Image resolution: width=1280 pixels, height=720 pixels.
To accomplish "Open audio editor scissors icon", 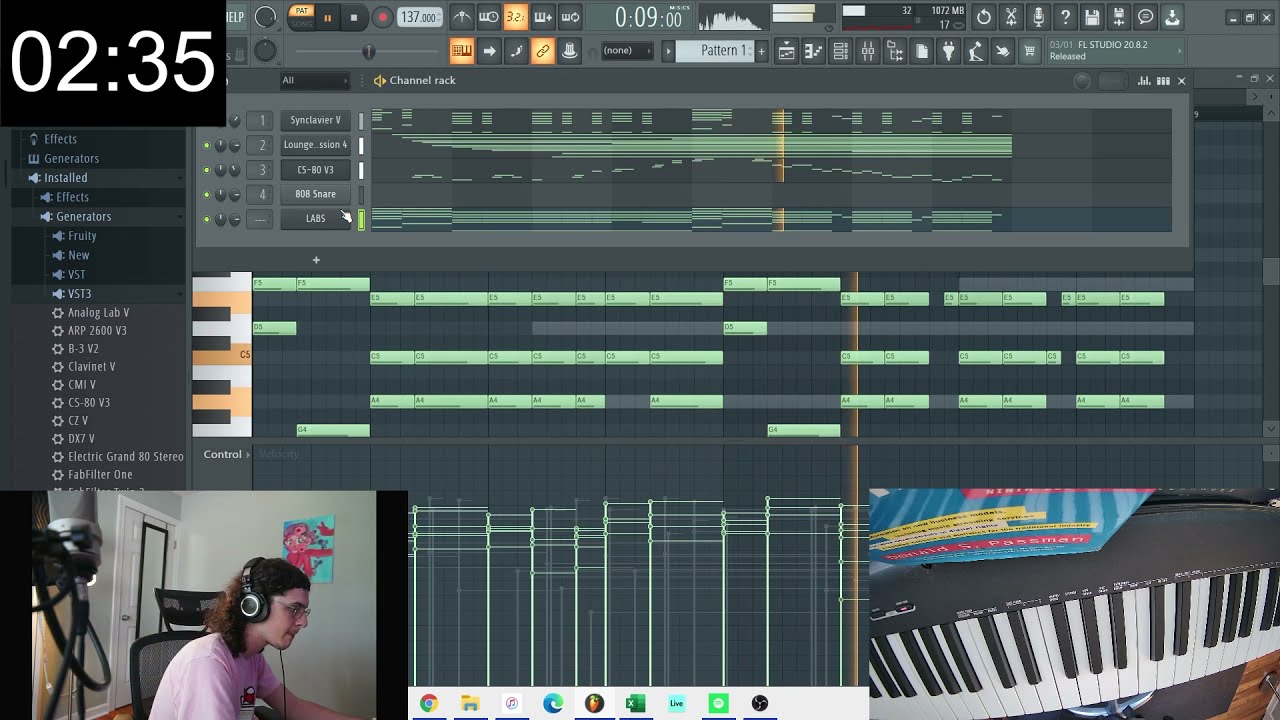I will (x=1011, y=17).
